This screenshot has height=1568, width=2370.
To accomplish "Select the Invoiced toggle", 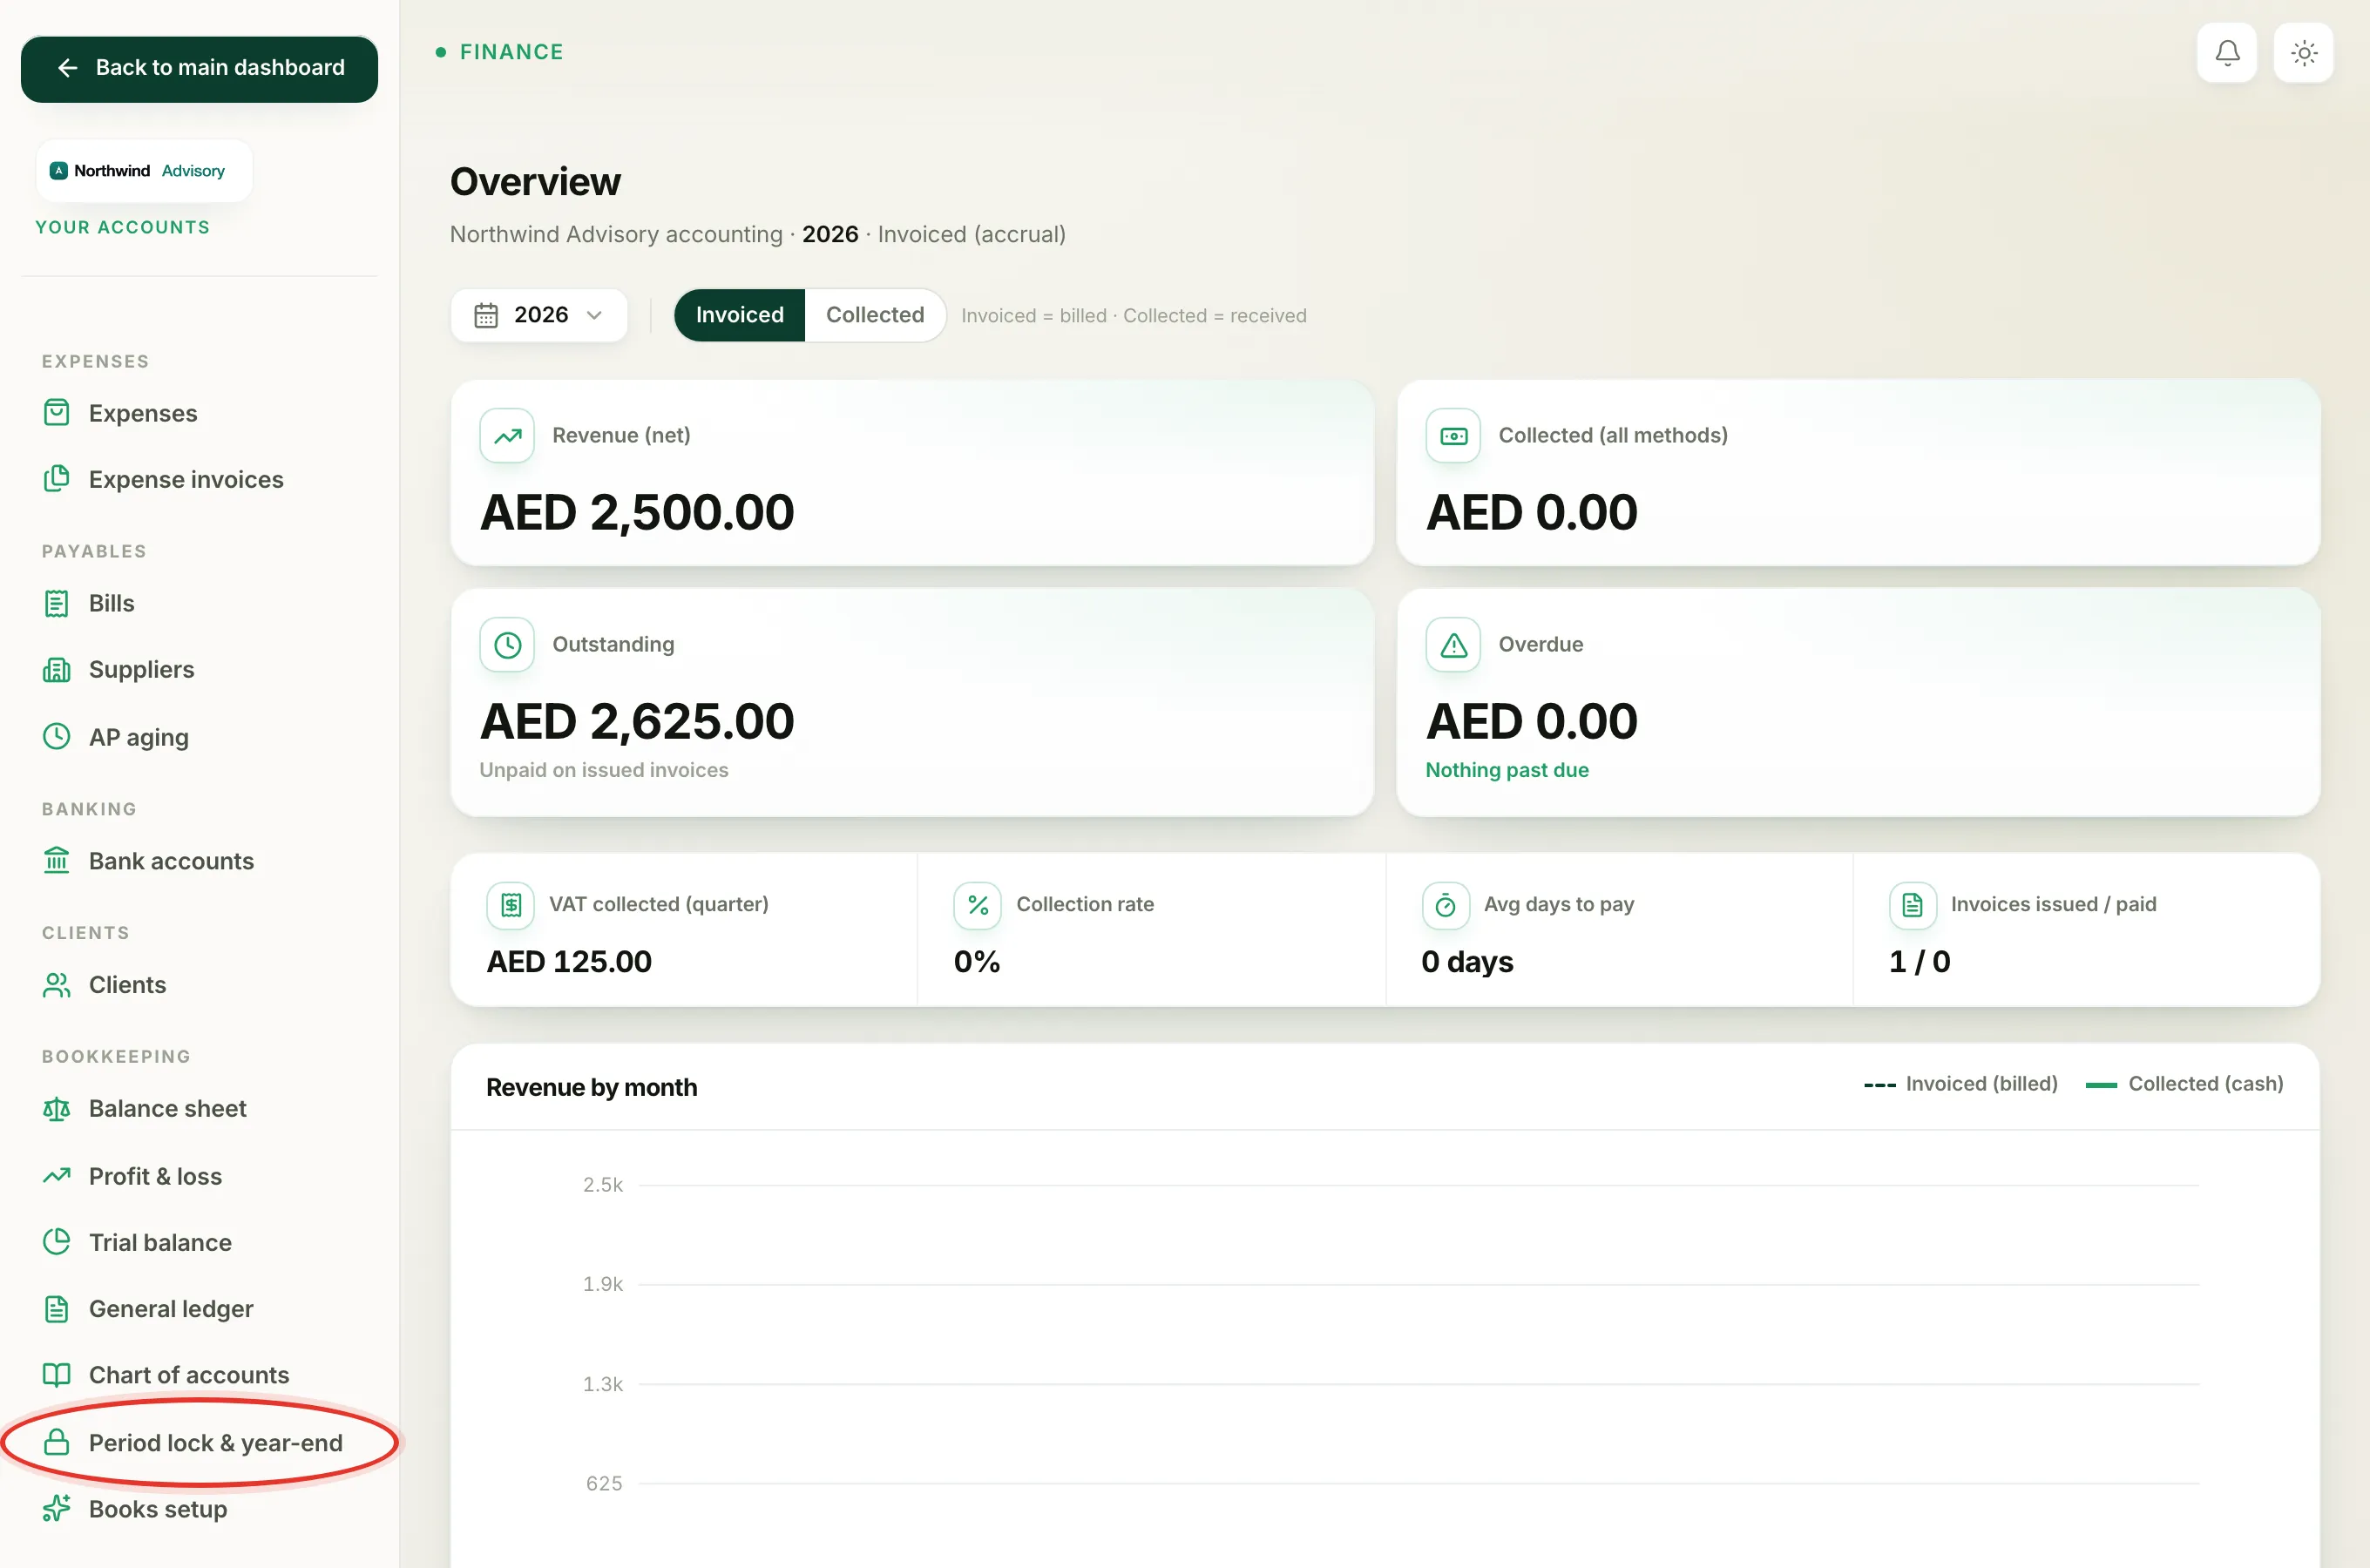I will 739,315.
